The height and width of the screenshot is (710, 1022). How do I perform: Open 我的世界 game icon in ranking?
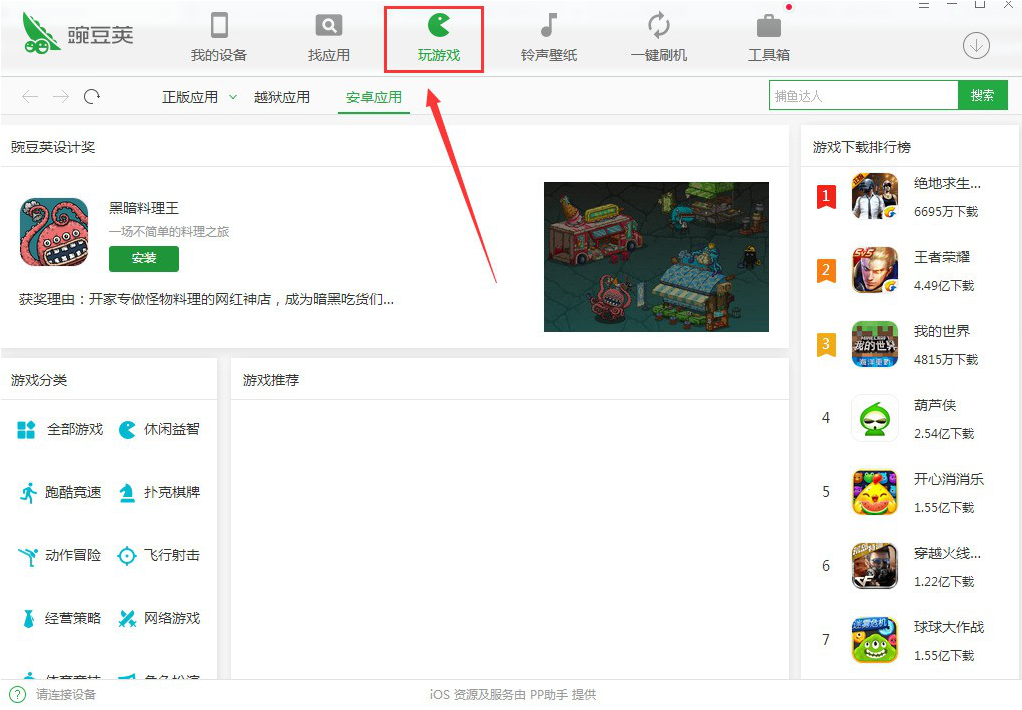click(875, 344)
